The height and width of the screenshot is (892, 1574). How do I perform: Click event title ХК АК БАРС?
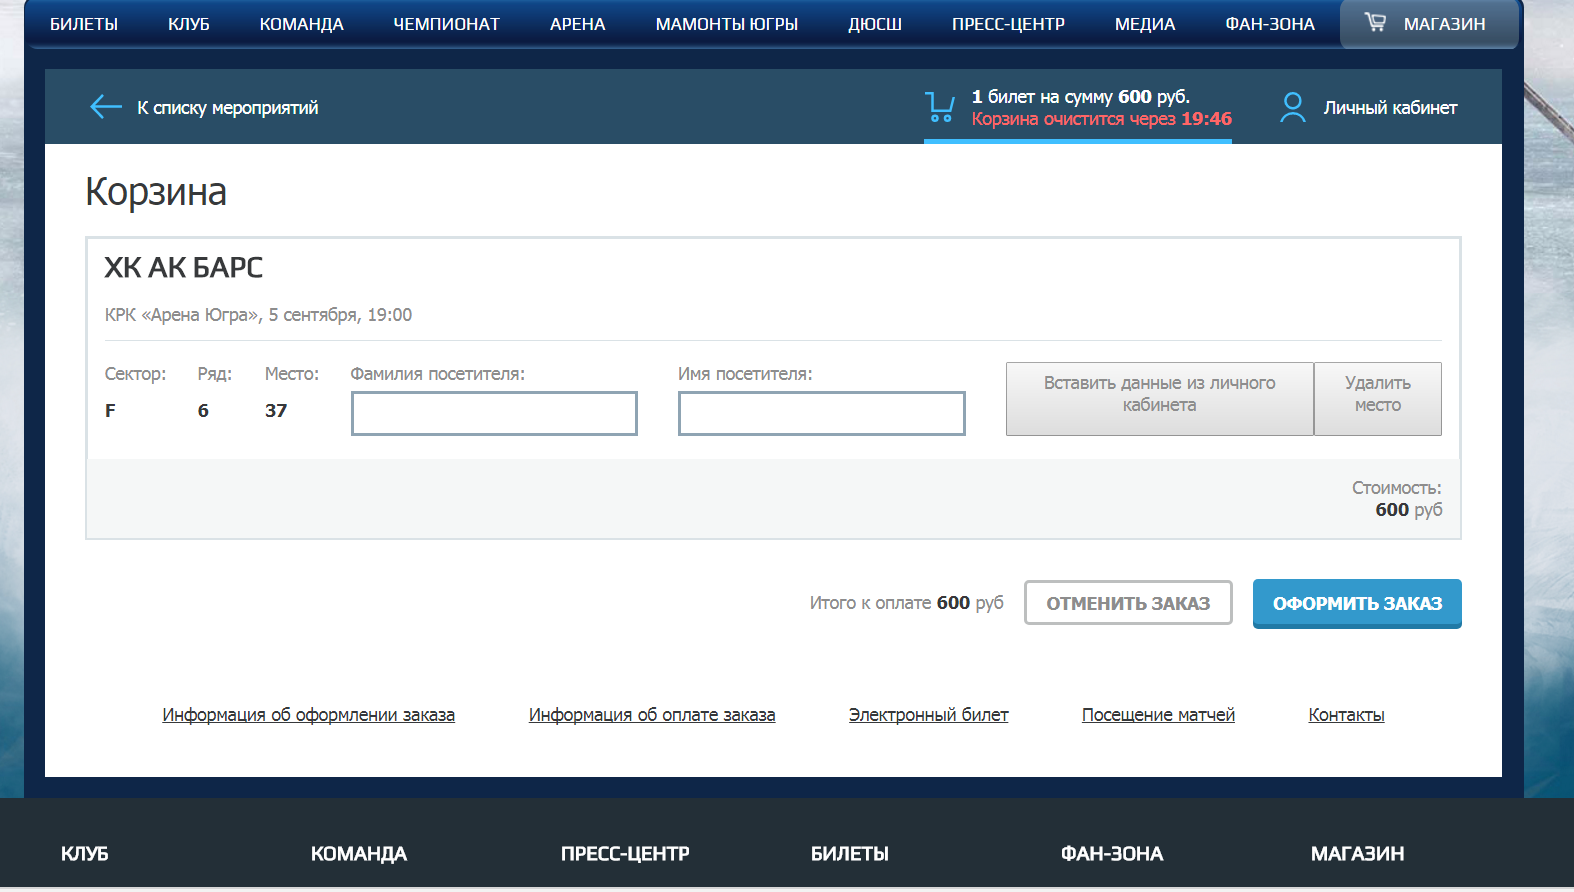(184, 268)
